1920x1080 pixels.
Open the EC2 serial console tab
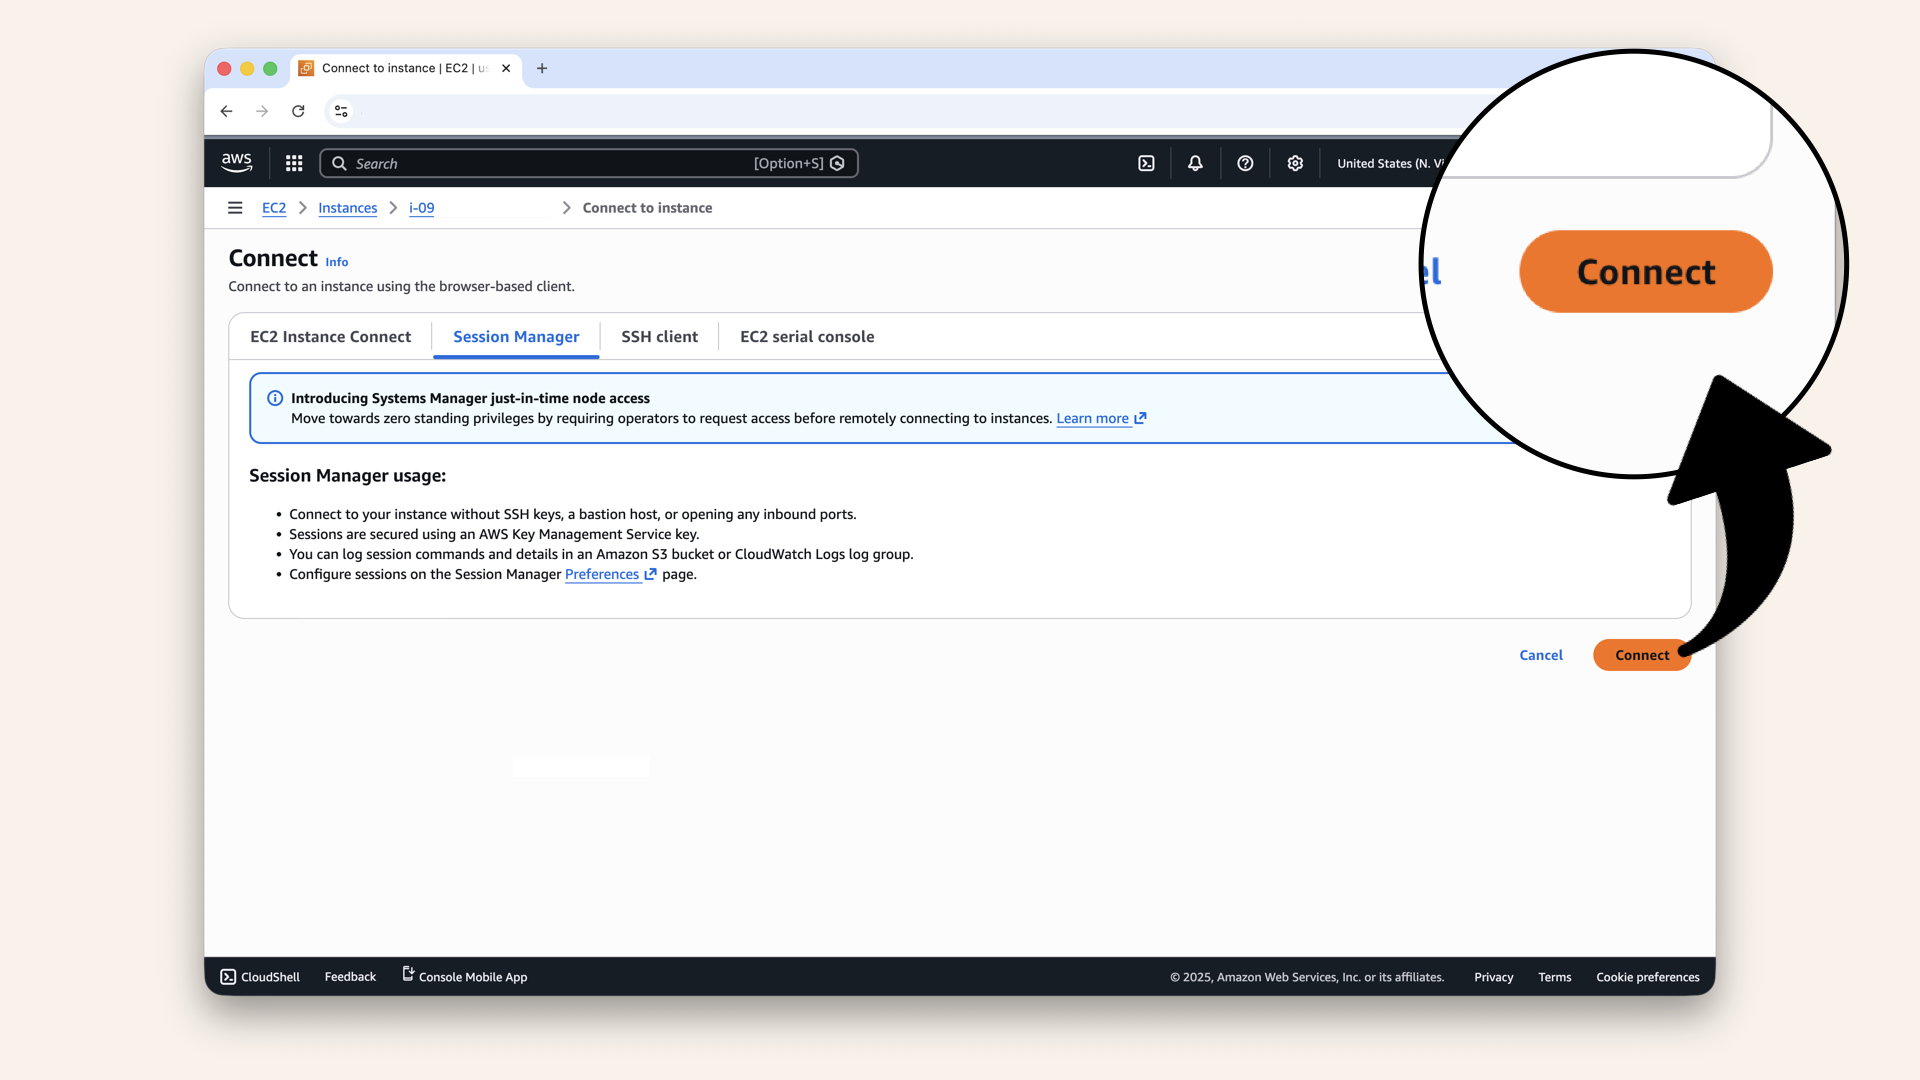point(806,337)
